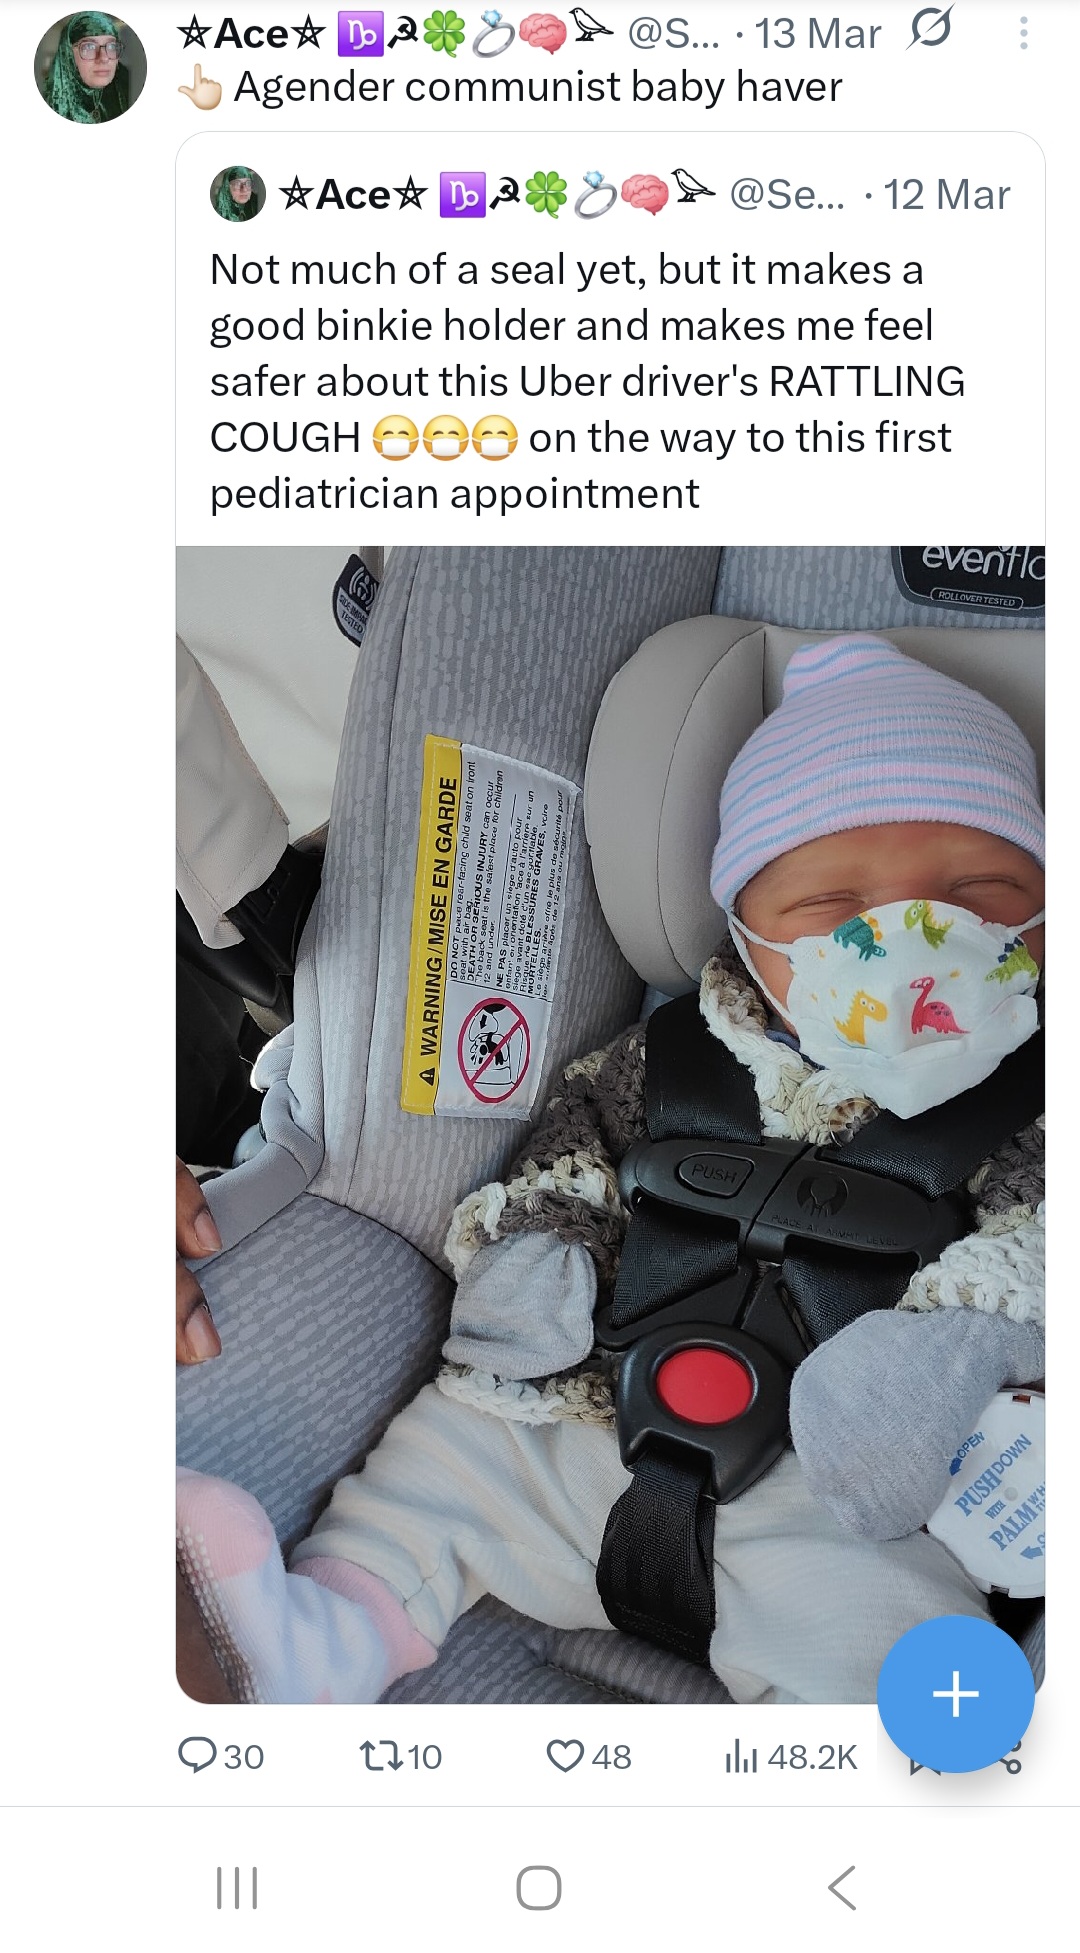Open Ace's large profile avatar
The image size is (1080, 1953).
(x=90, y=67)
